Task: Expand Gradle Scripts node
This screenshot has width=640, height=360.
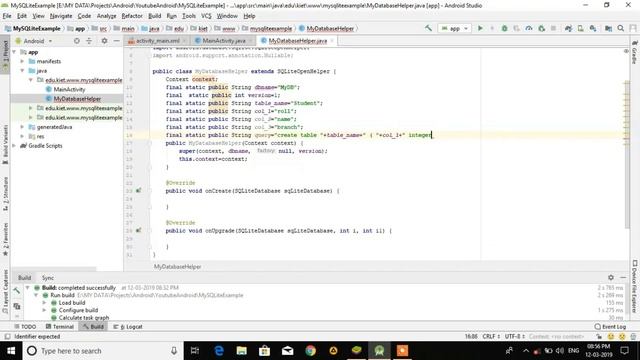Action: click(15, 146)
